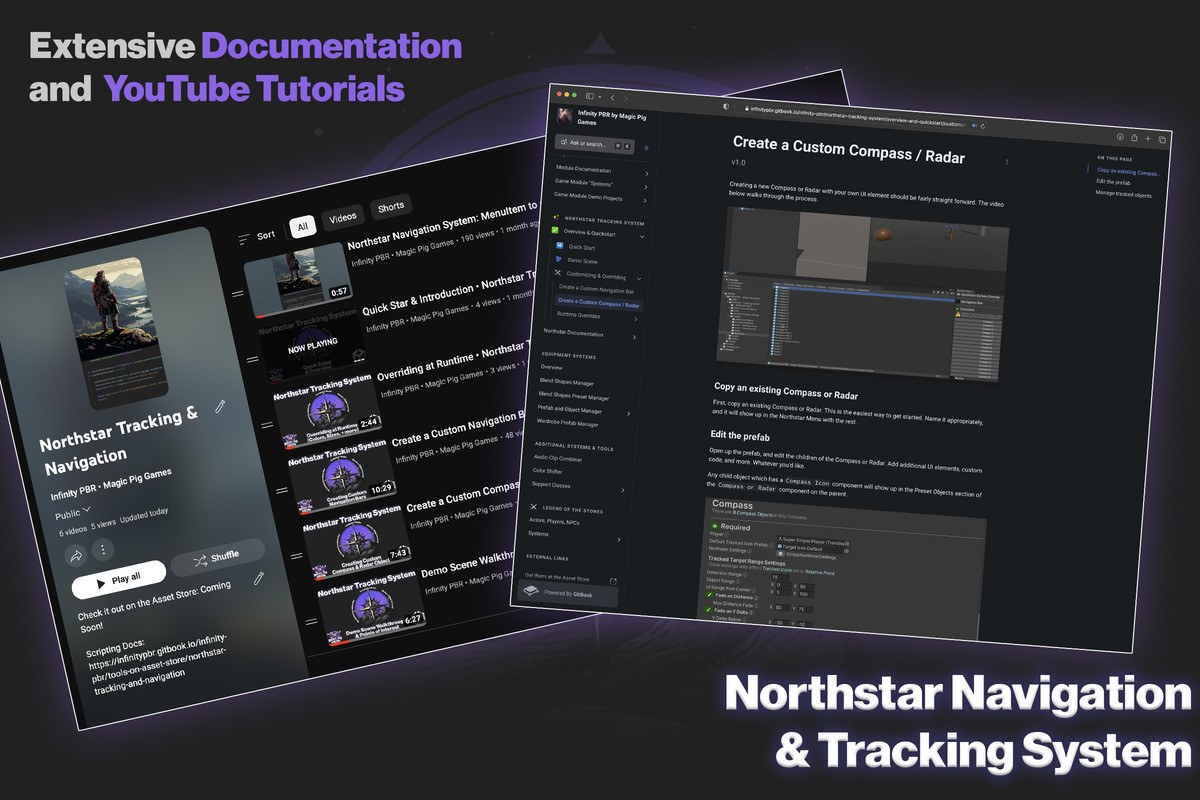Click the Powered By GitBook button

[x=570, y=595]
